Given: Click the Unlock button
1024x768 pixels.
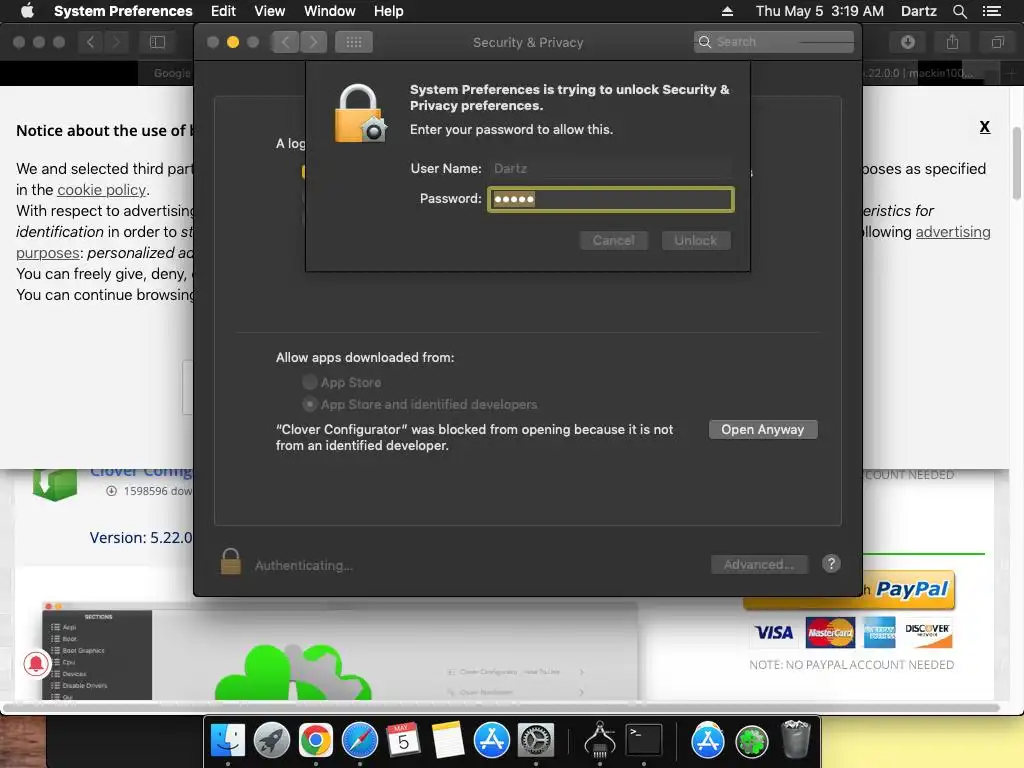Looking at the screenshot, I should click(696, 240).
